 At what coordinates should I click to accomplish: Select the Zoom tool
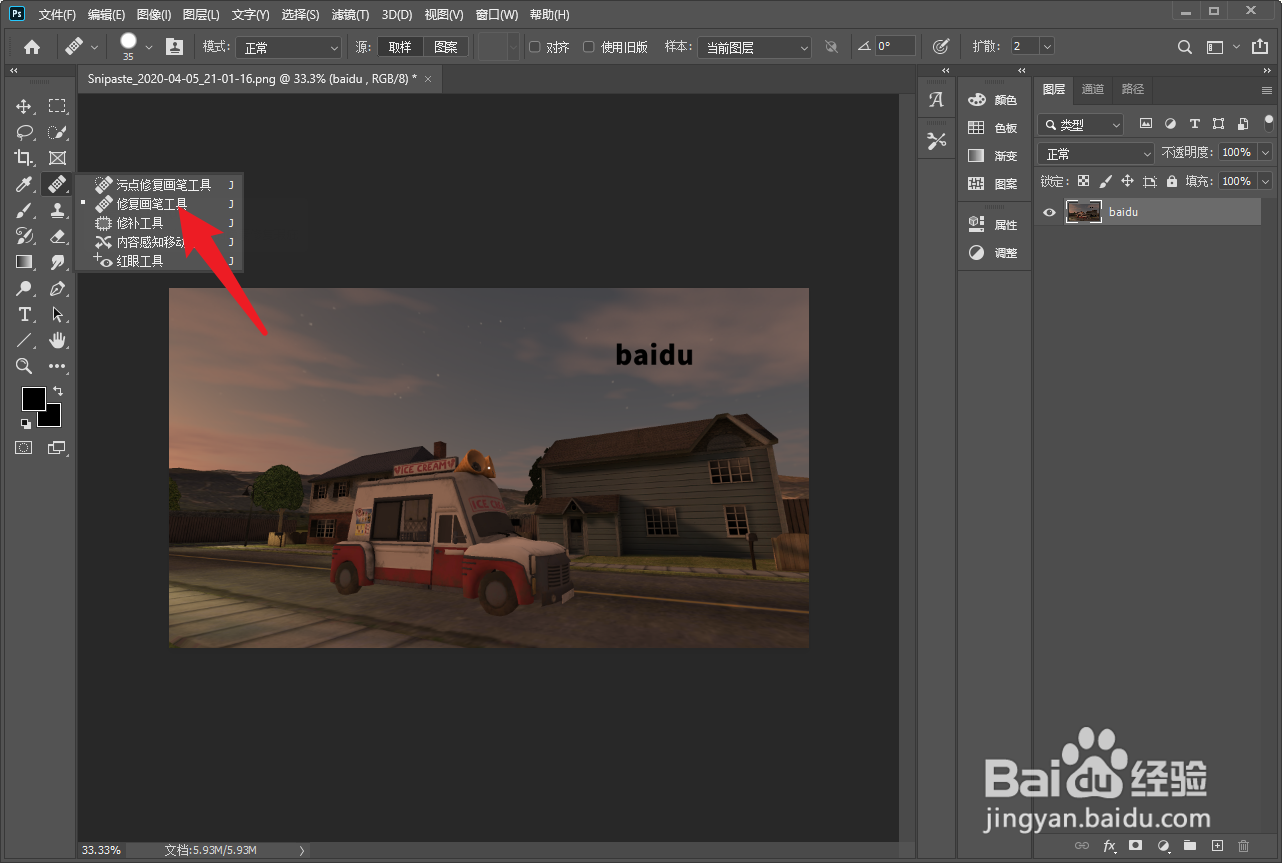point(24,366)
